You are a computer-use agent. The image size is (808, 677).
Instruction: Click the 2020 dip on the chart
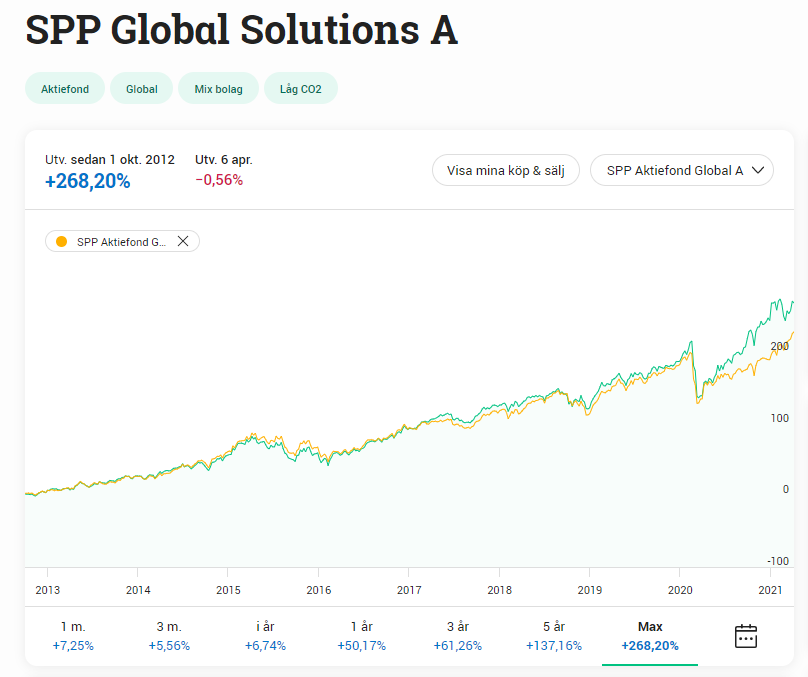(697, 400)
